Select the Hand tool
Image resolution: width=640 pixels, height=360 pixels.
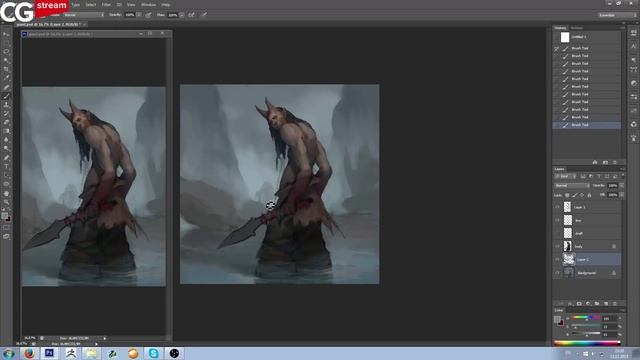click(x=6, y=193)
